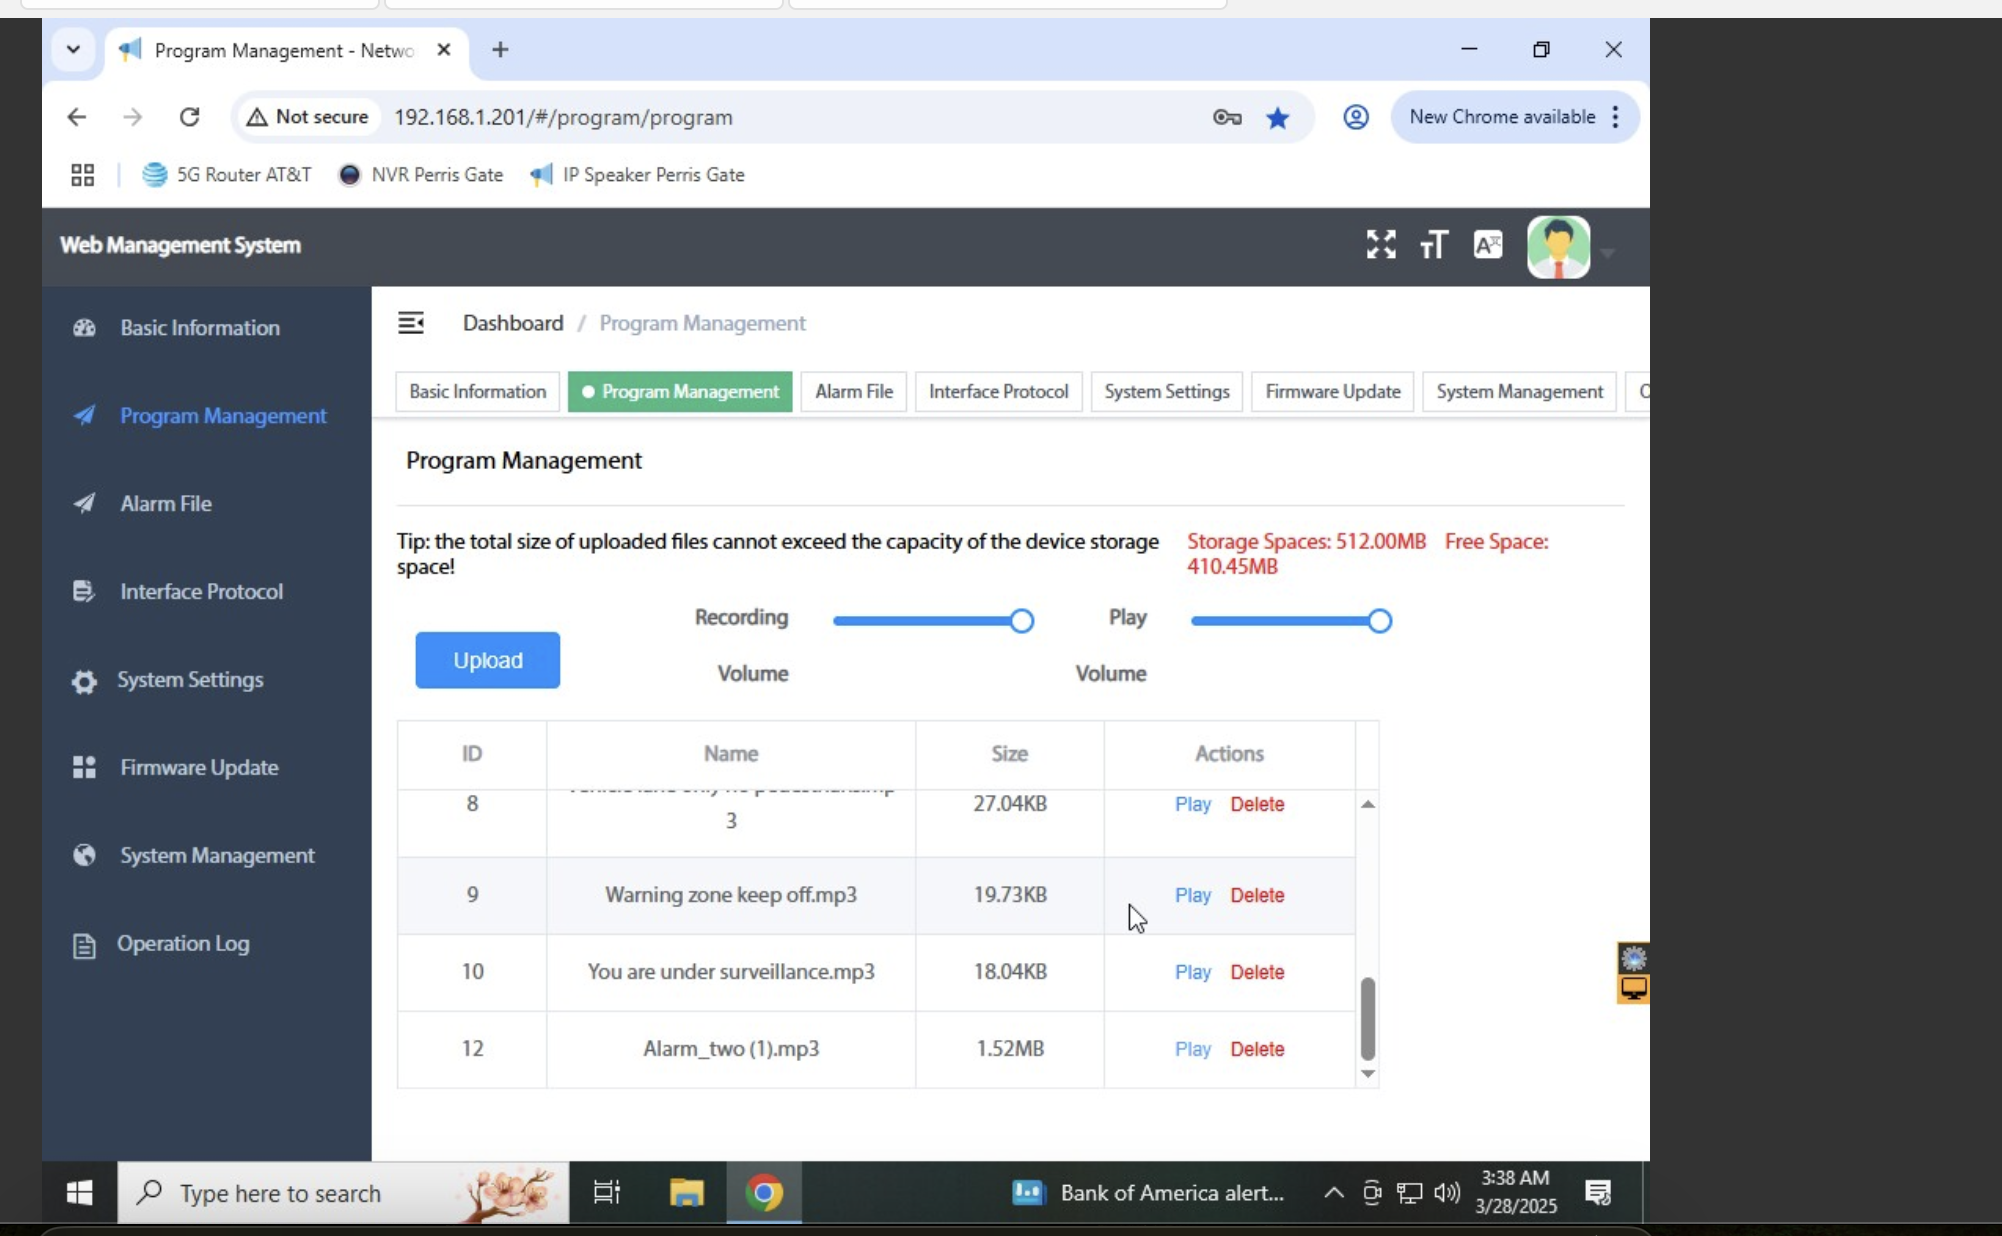
Task: Open Dashboard breadcrumb link
Action: tap(512, 323)
